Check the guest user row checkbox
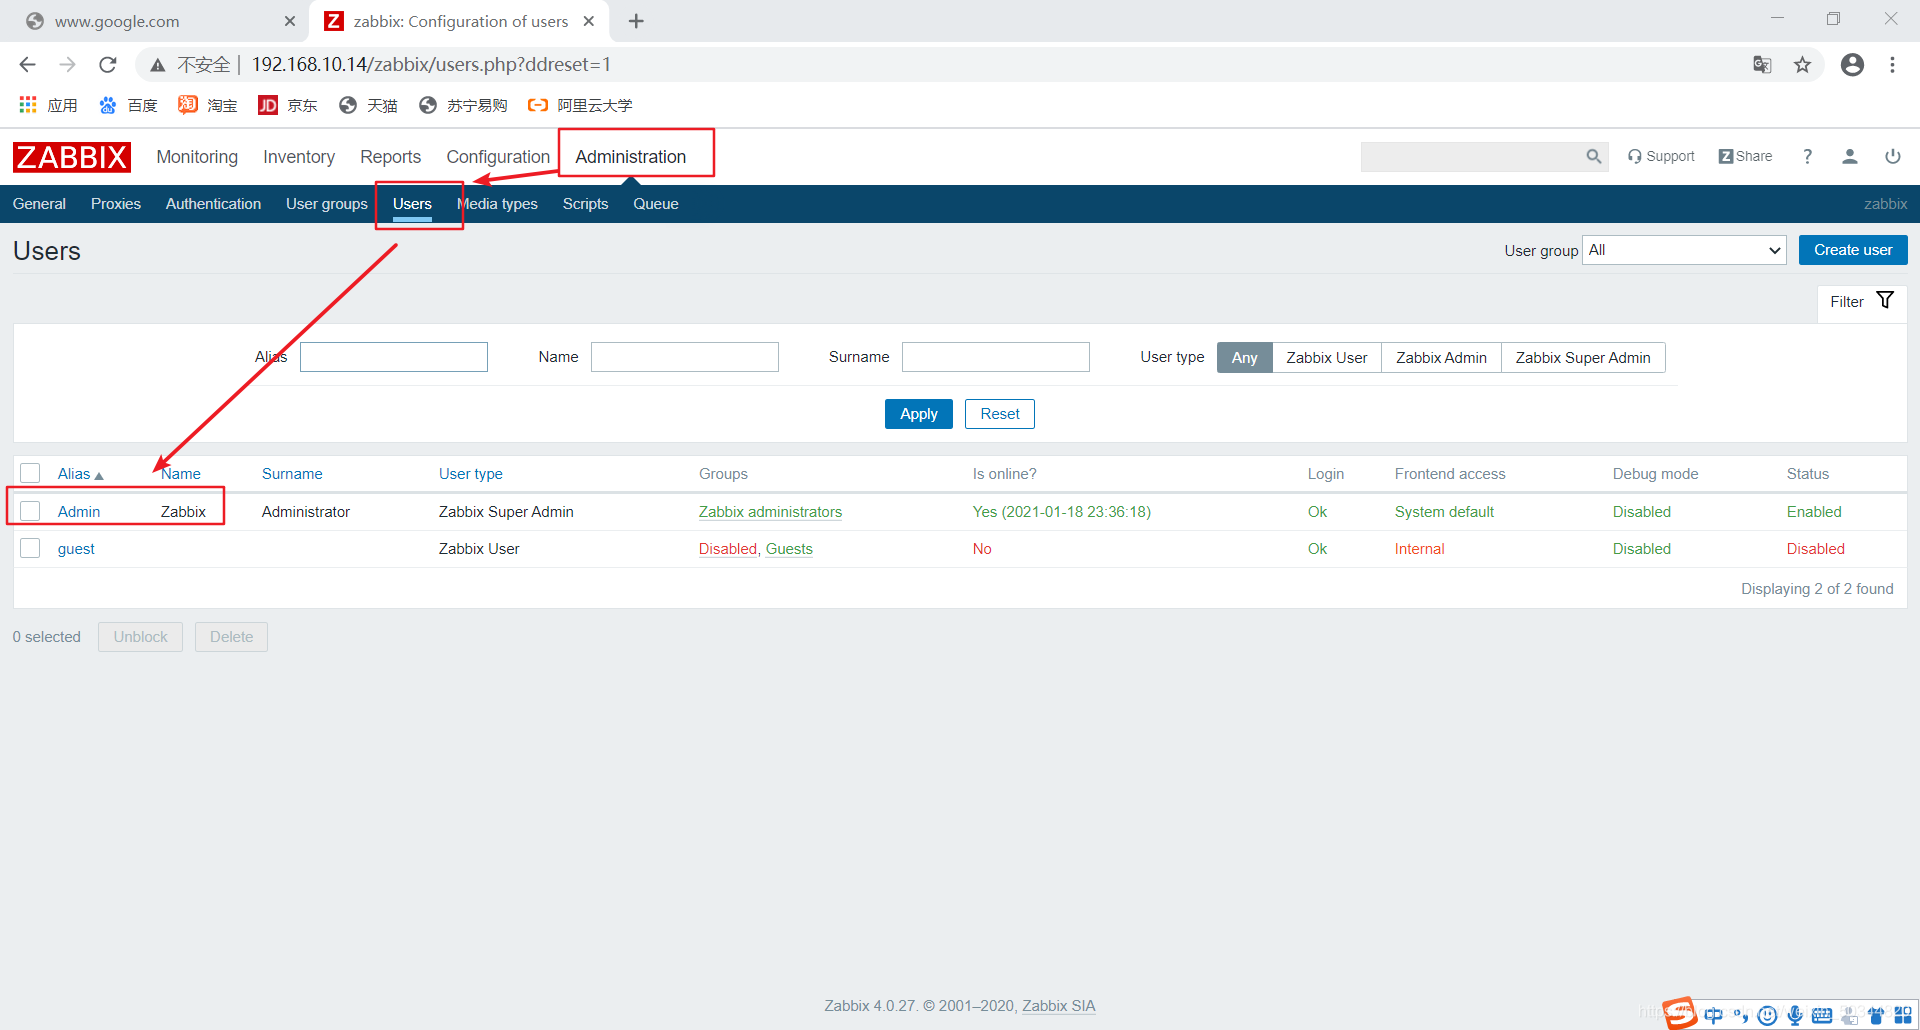 [30, 548]
